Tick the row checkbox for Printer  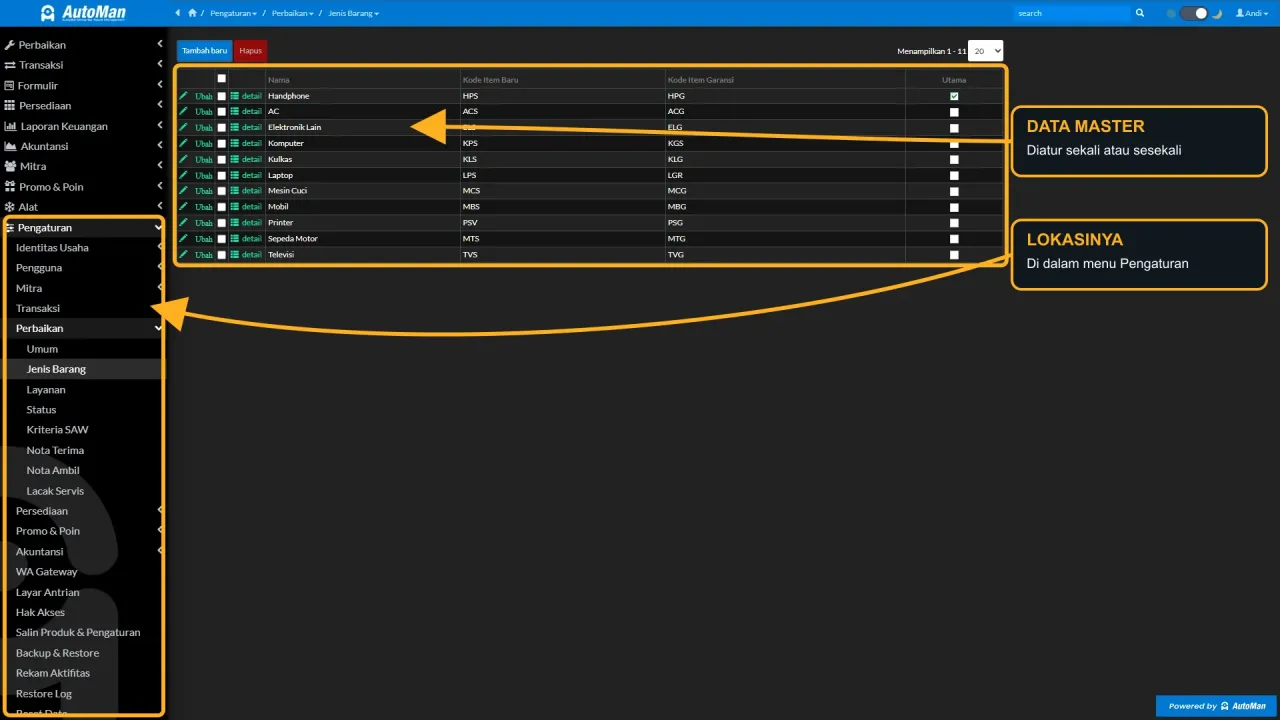point(222,223)
